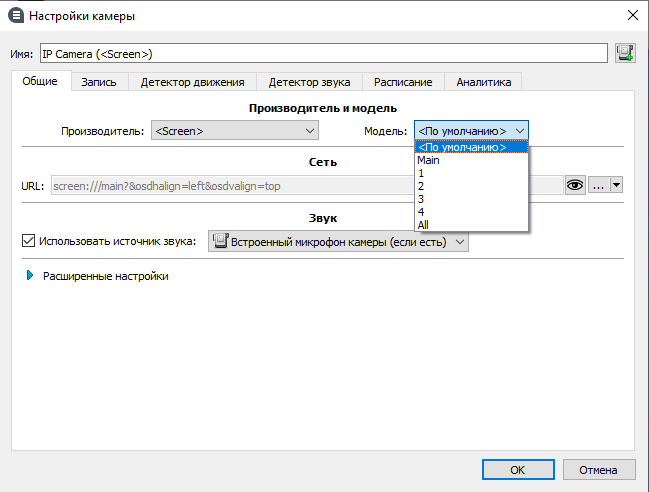Click the eye preview icon beside URL
The width and height of the screenshot is (649, 492).
(574, 185)
